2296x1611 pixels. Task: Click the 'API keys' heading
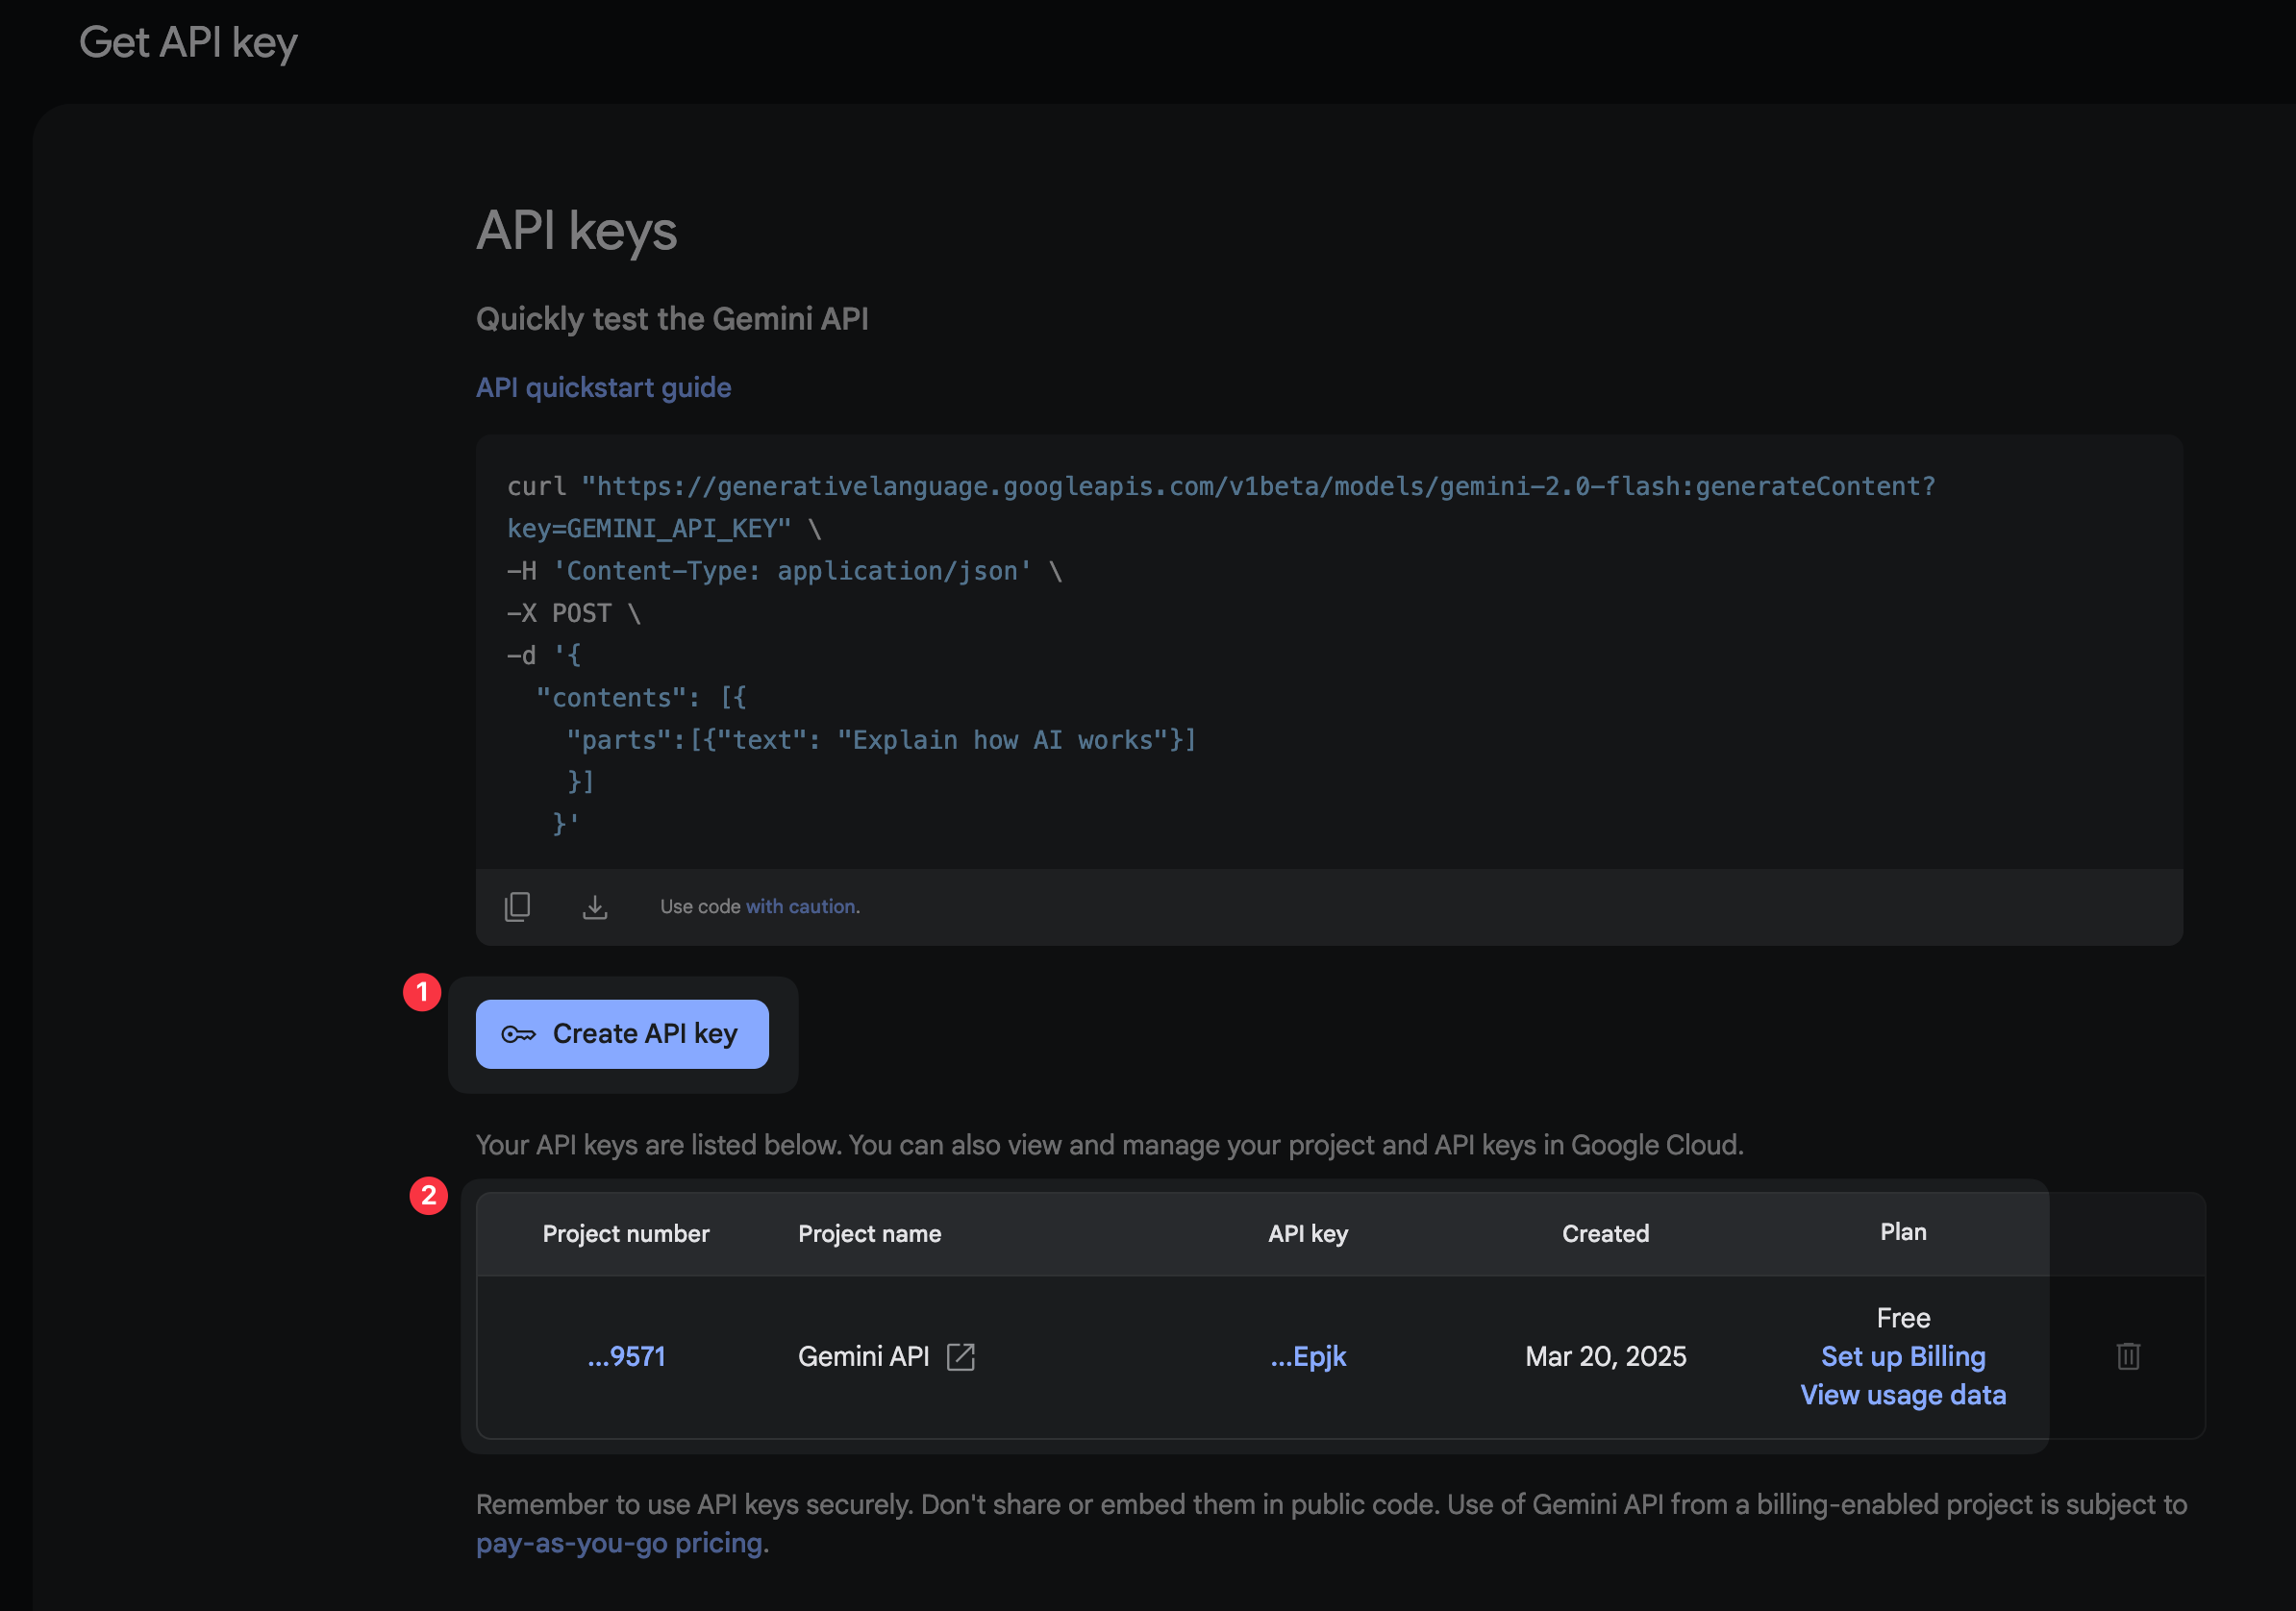click(576, 231)
